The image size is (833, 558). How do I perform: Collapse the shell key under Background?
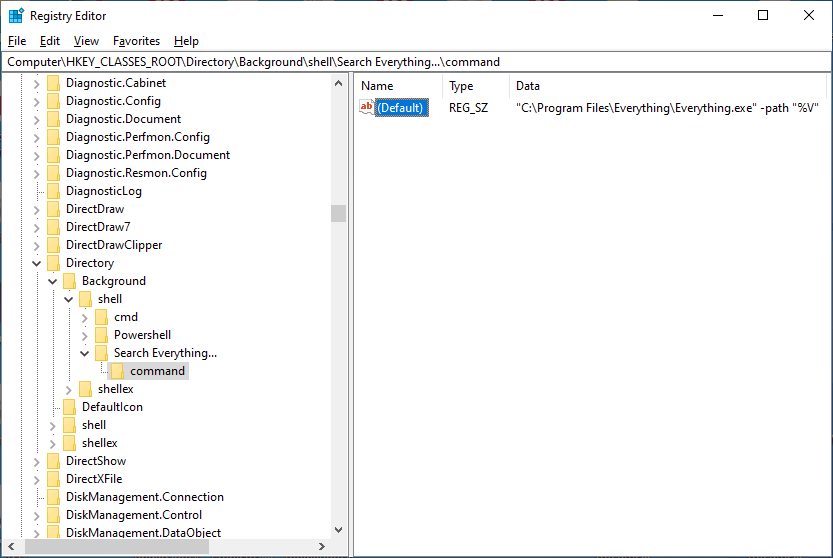point(69,300)
